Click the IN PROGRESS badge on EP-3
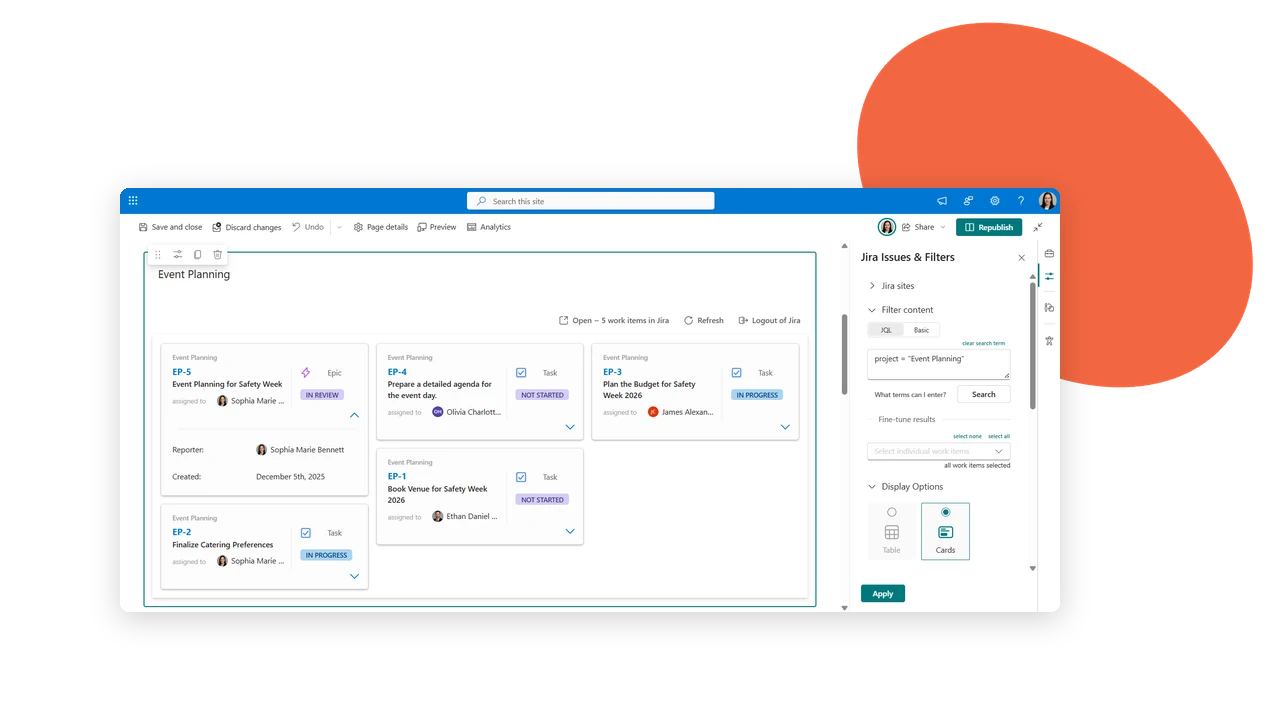This screenshot has width=1280, height=705. click(x=757, y=395)
